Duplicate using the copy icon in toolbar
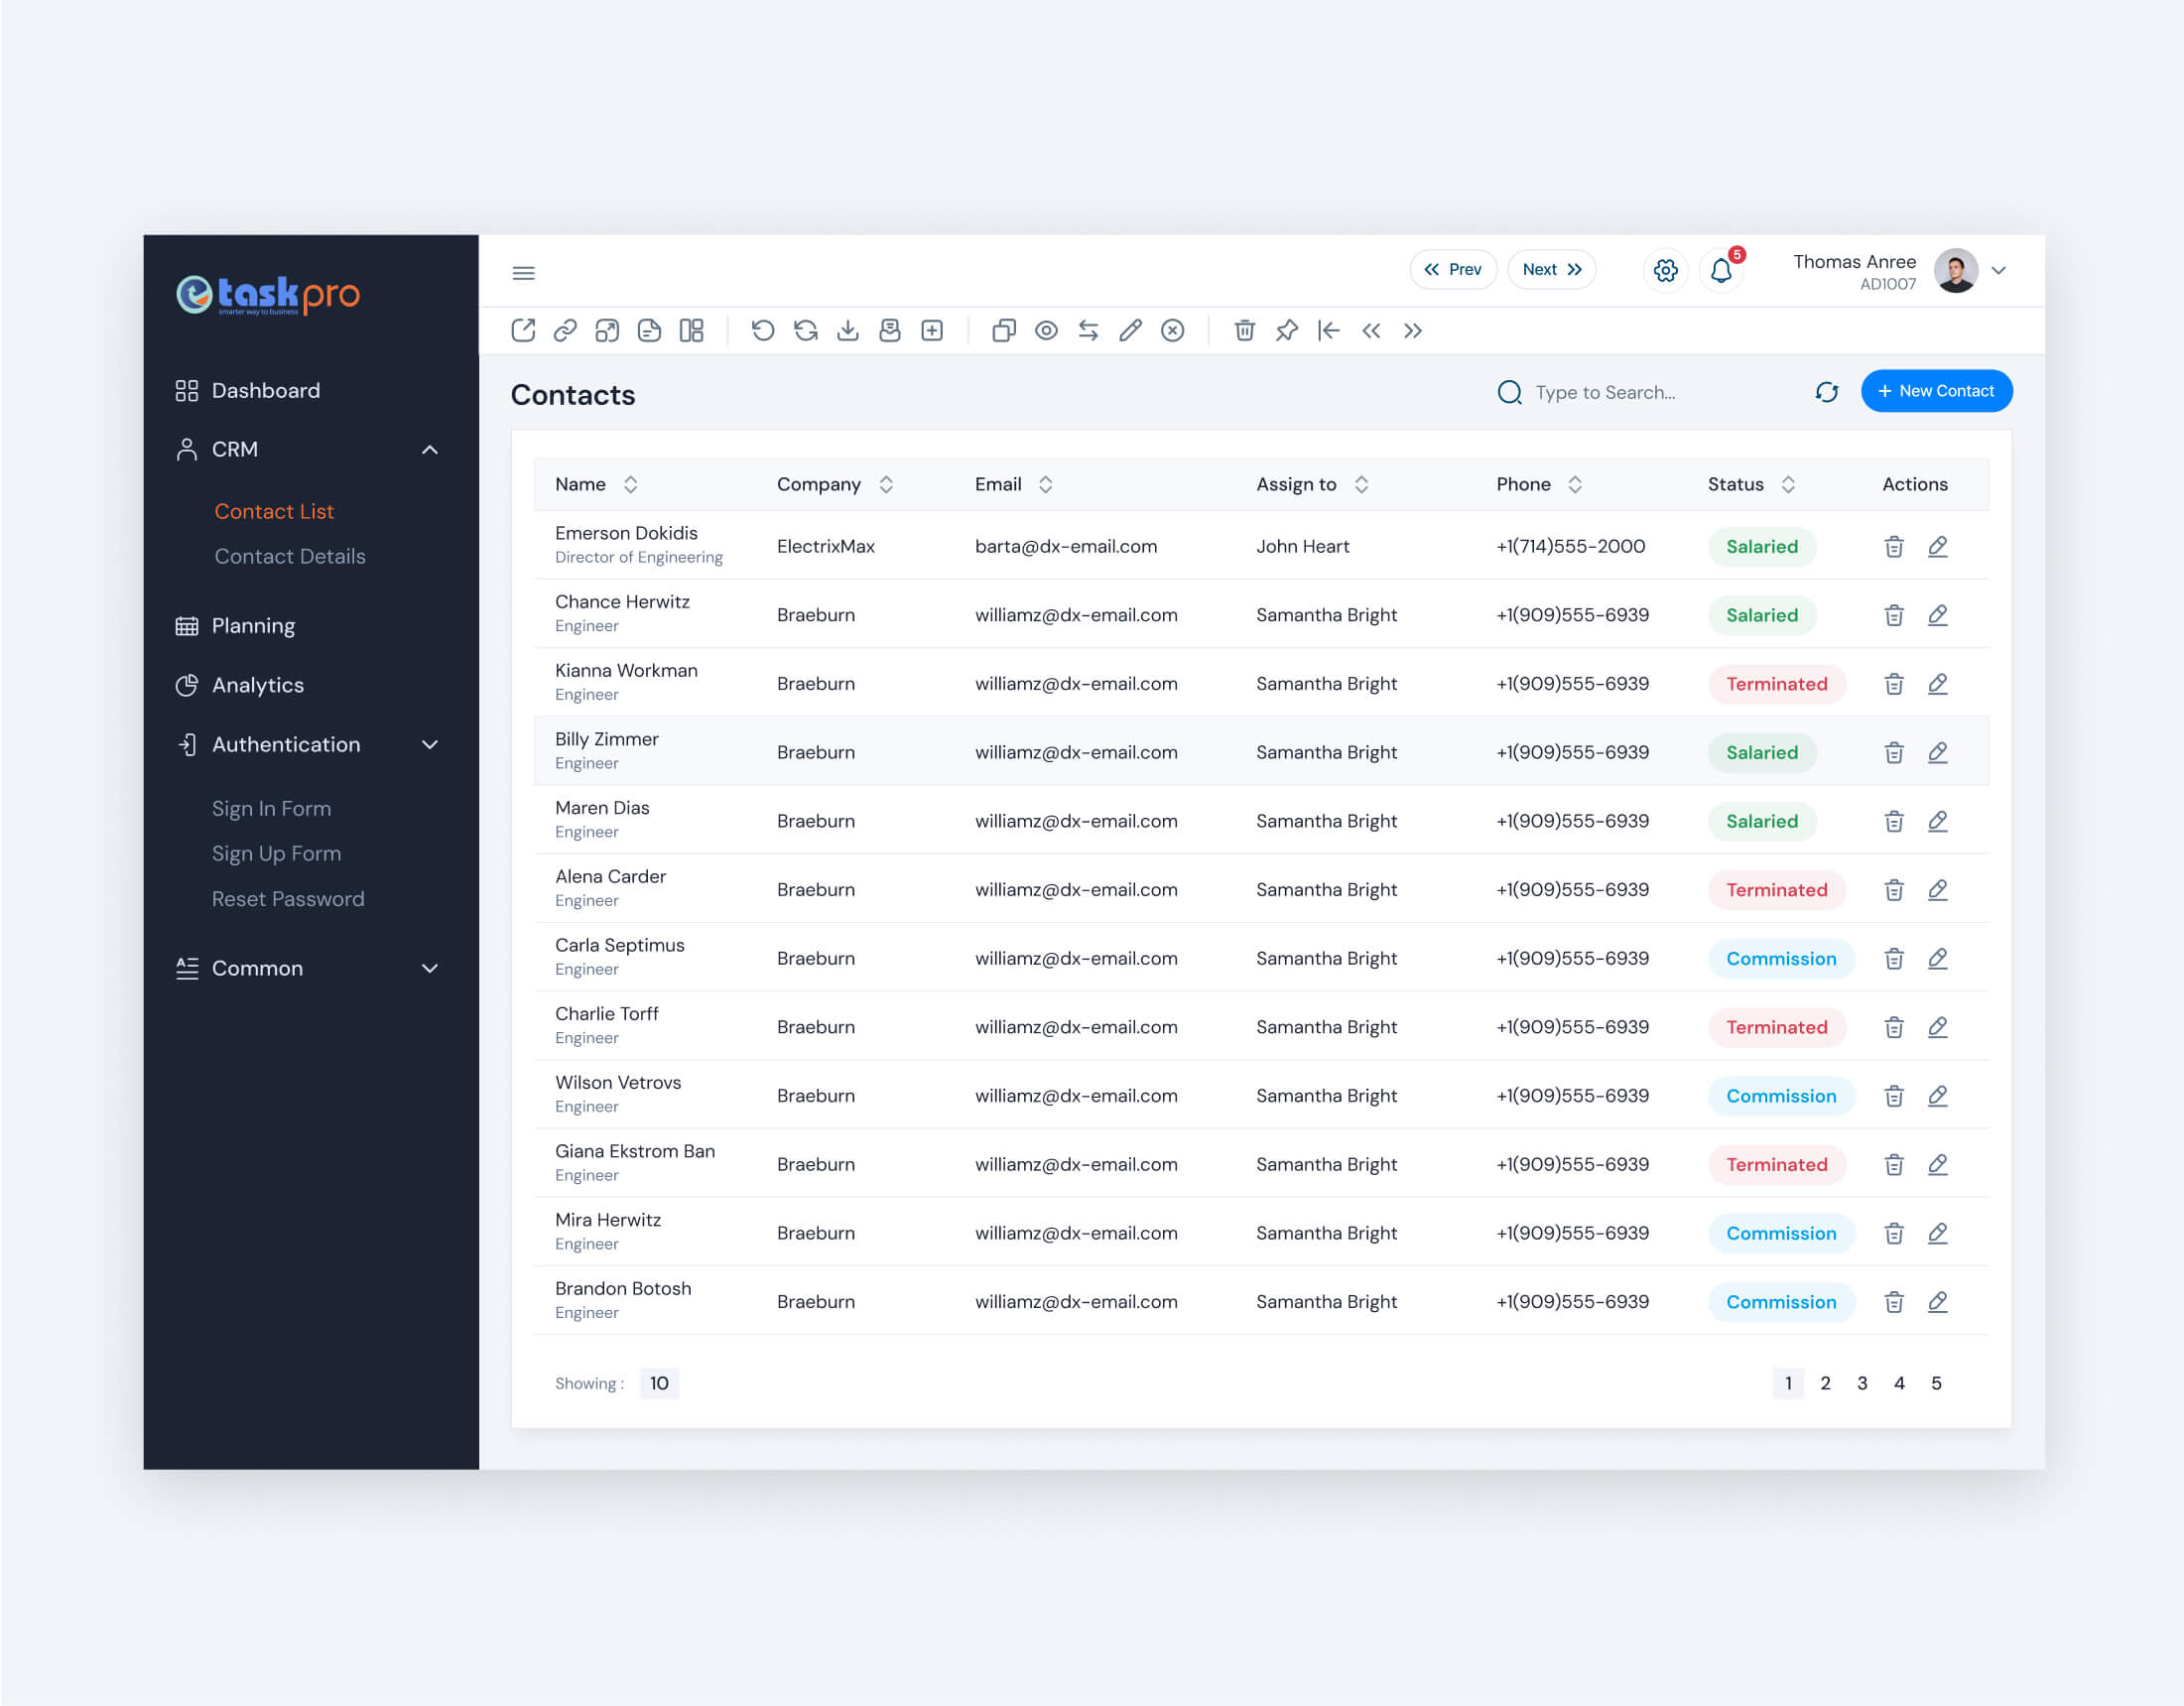The image size is (2184, 1706). [1004, 330]
